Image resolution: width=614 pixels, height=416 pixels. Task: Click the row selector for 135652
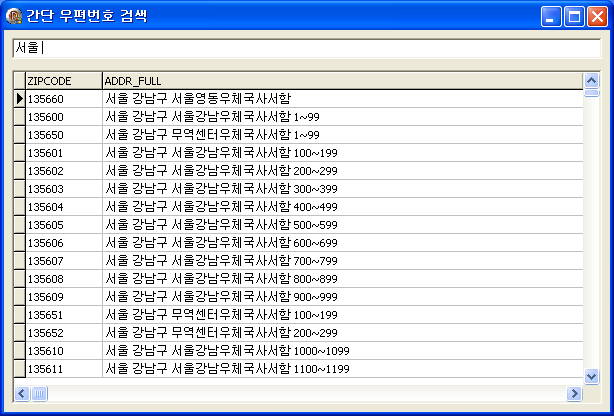[20, 333]
